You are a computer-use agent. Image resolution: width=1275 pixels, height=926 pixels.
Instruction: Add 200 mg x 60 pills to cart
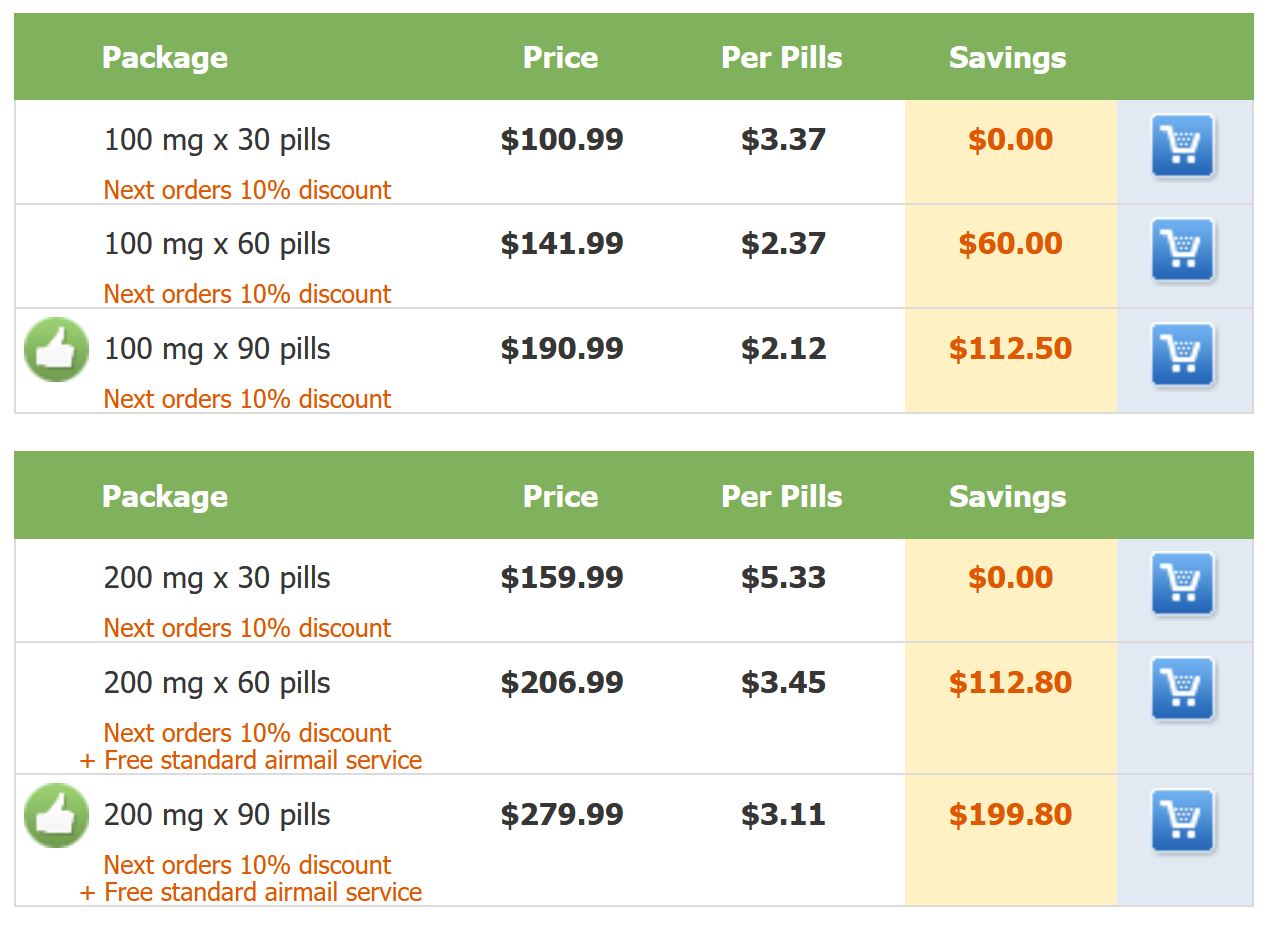click(1183, 689)
